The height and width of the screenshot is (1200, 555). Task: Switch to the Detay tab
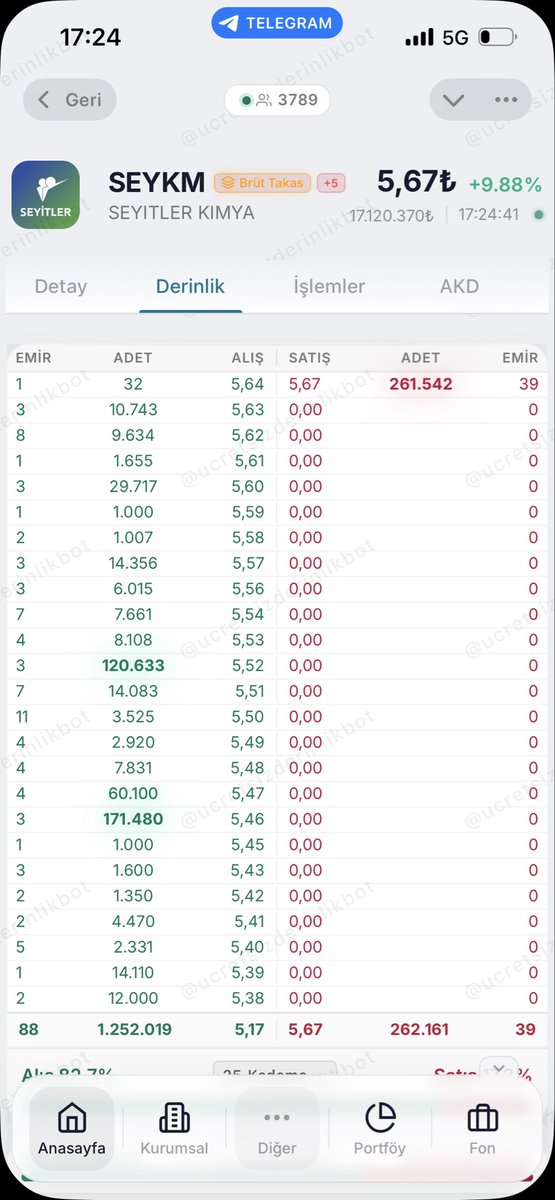tap(61, 287)
